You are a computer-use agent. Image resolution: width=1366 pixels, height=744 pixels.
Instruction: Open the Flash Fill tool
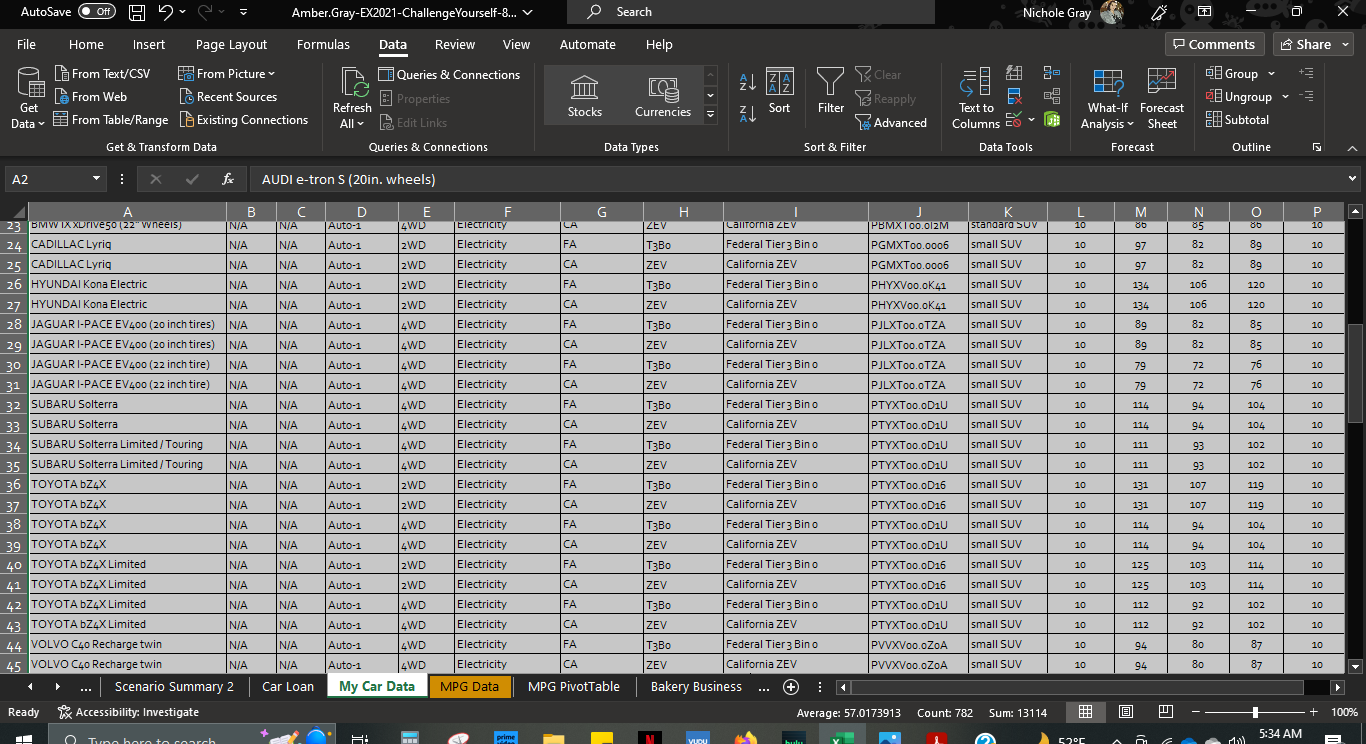(x=1013, y=73)
